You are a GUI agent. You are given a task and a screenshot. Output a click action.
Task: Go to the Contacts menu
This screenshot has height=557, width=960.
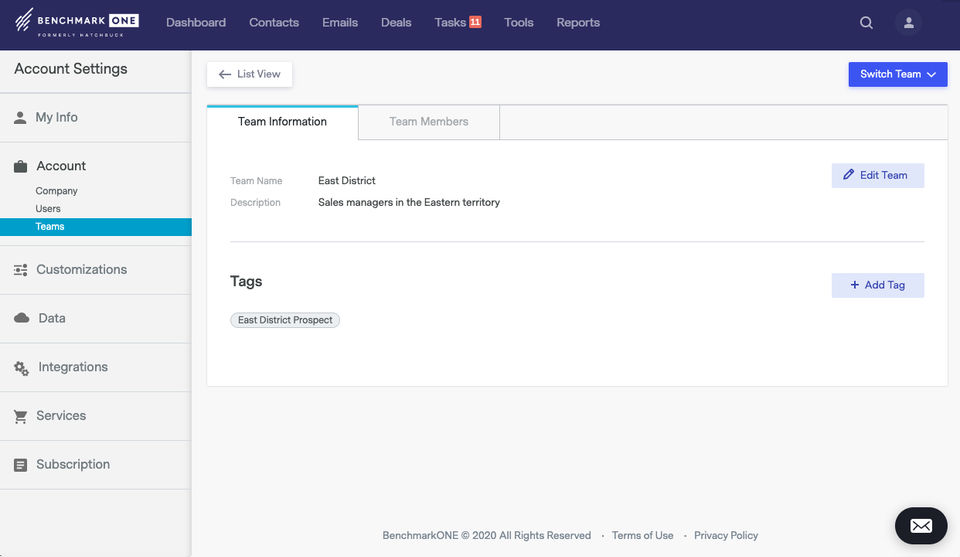pos(274,23)
